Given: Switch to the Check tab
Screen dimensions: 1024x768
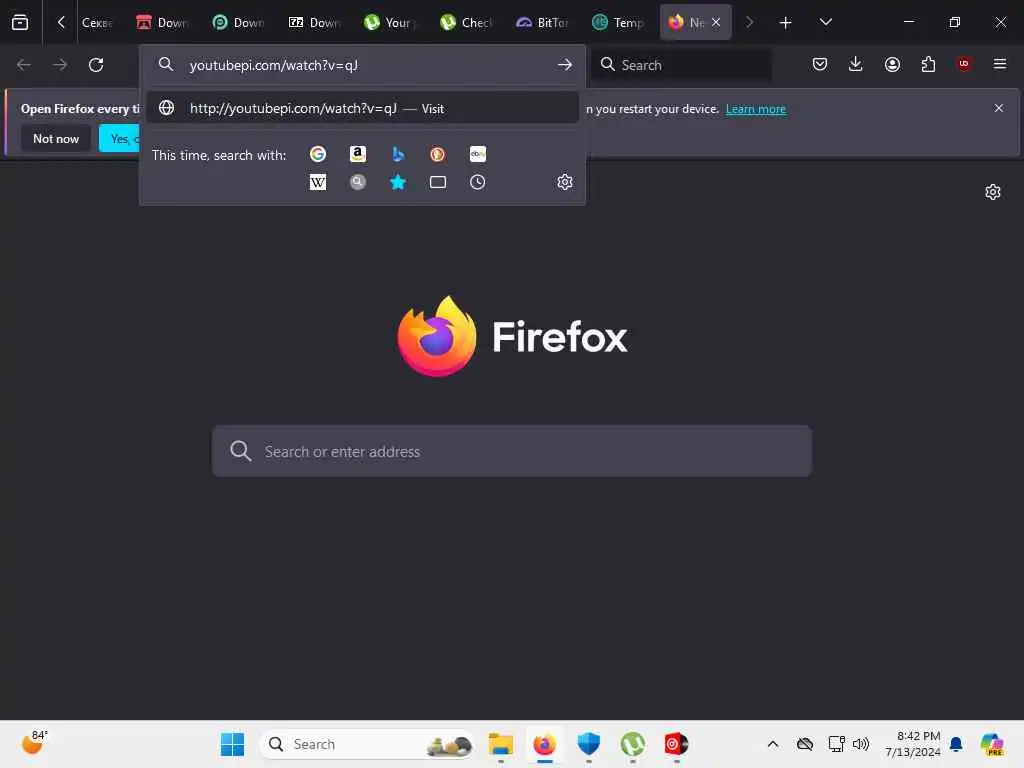Looking at the screenshot, I should point(466,22).
